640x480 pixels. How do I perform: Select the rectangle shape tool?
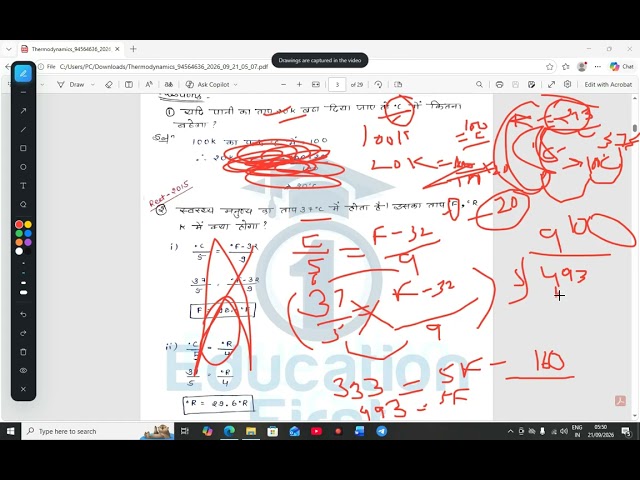point(23,148)
